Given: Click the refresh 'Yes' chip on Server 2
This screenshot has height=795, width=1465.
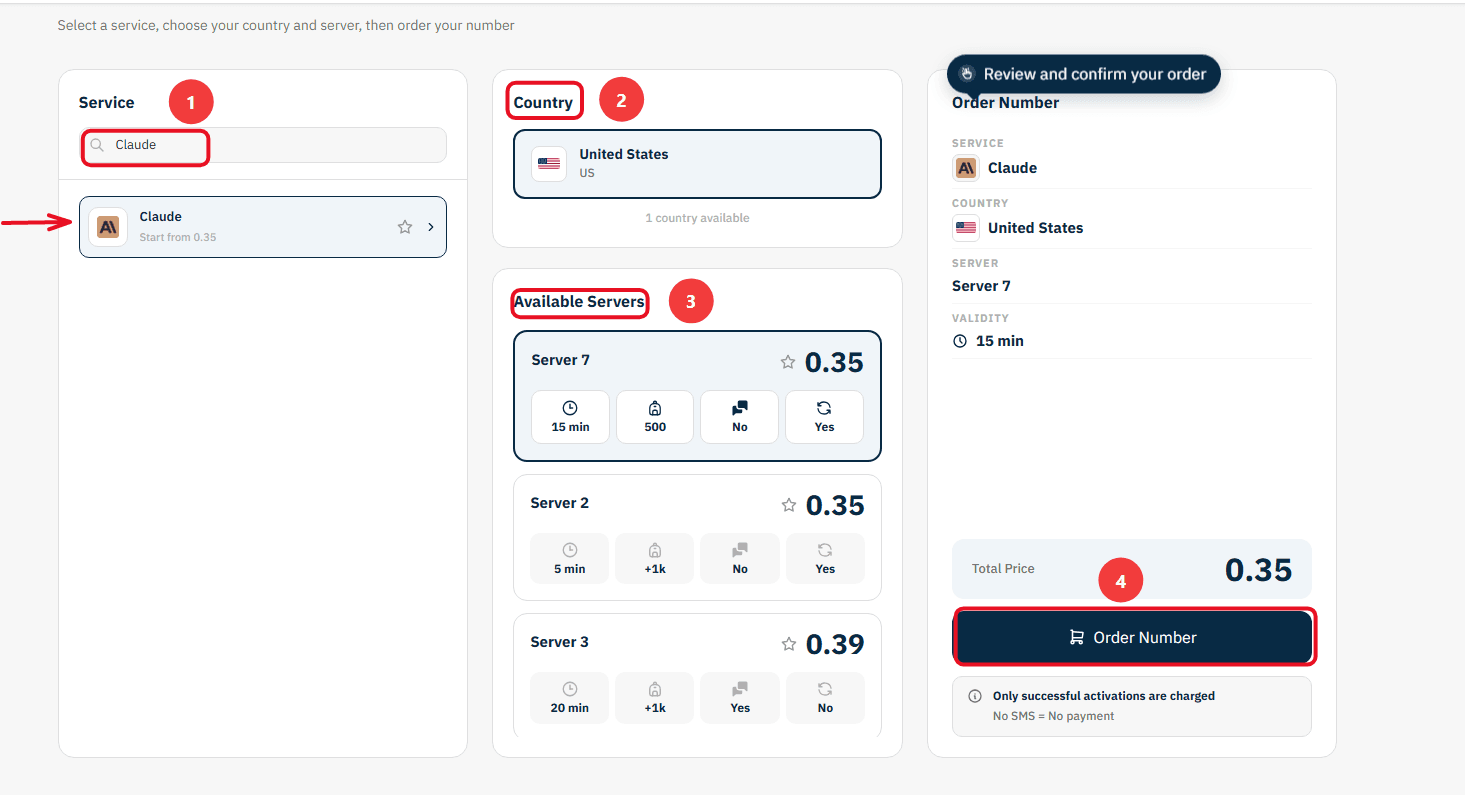Looking at the screenshot, I should 825,559.
